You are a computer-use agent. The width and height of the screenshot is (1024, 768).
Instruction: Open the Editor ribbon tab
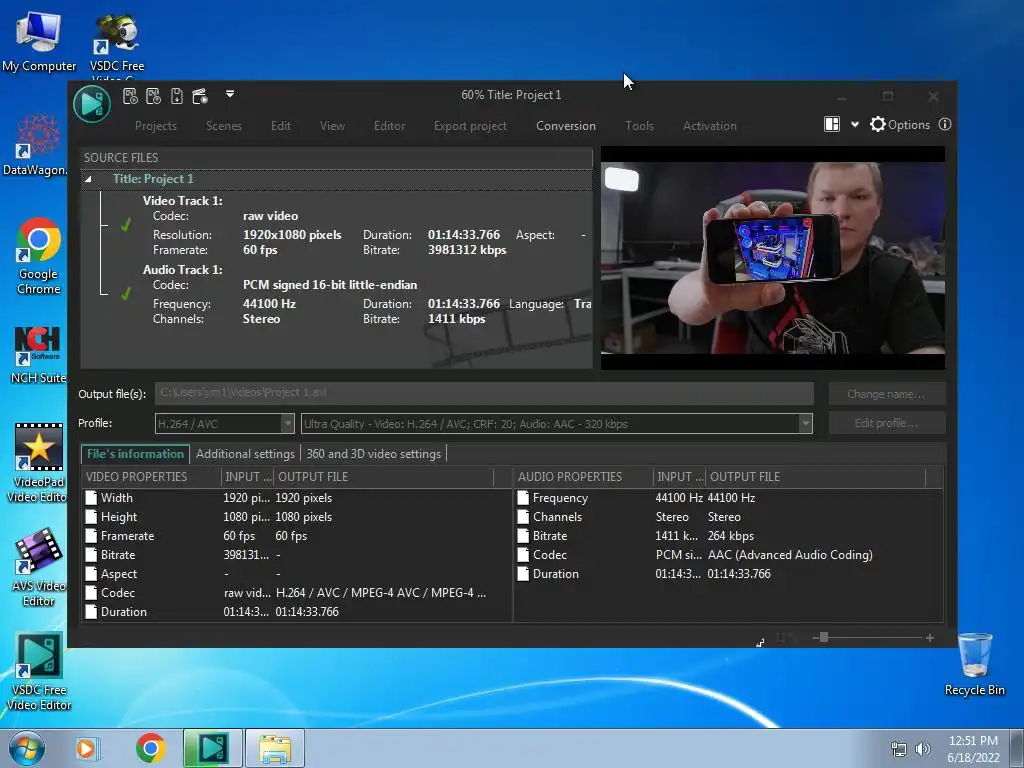point(389,125)
